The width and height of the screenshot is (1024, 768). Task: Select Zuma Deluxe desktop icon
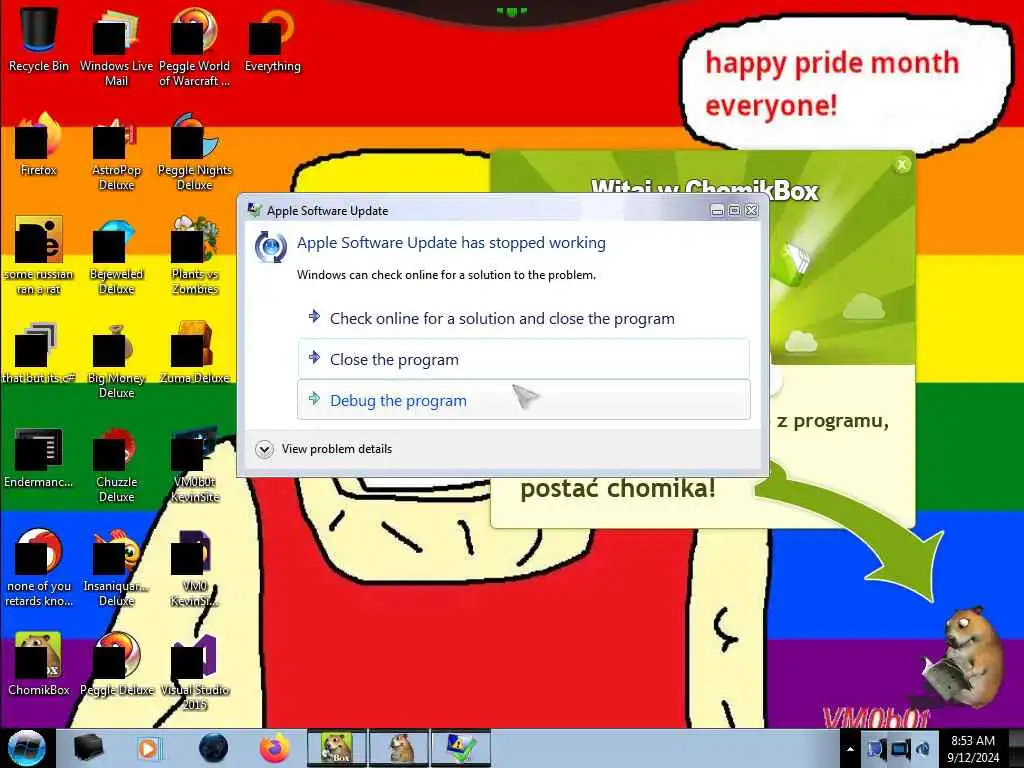[x=195, y=351]
